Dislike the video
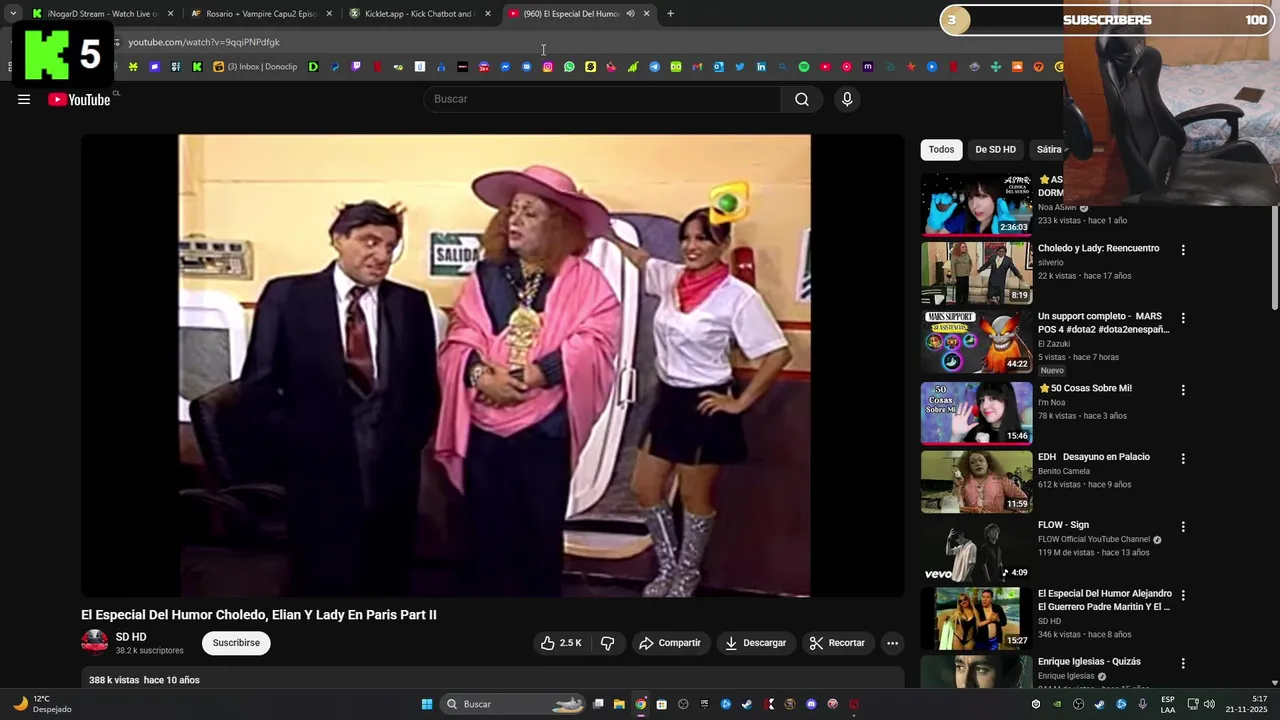Screen dimensions: 1280x720 607,643
